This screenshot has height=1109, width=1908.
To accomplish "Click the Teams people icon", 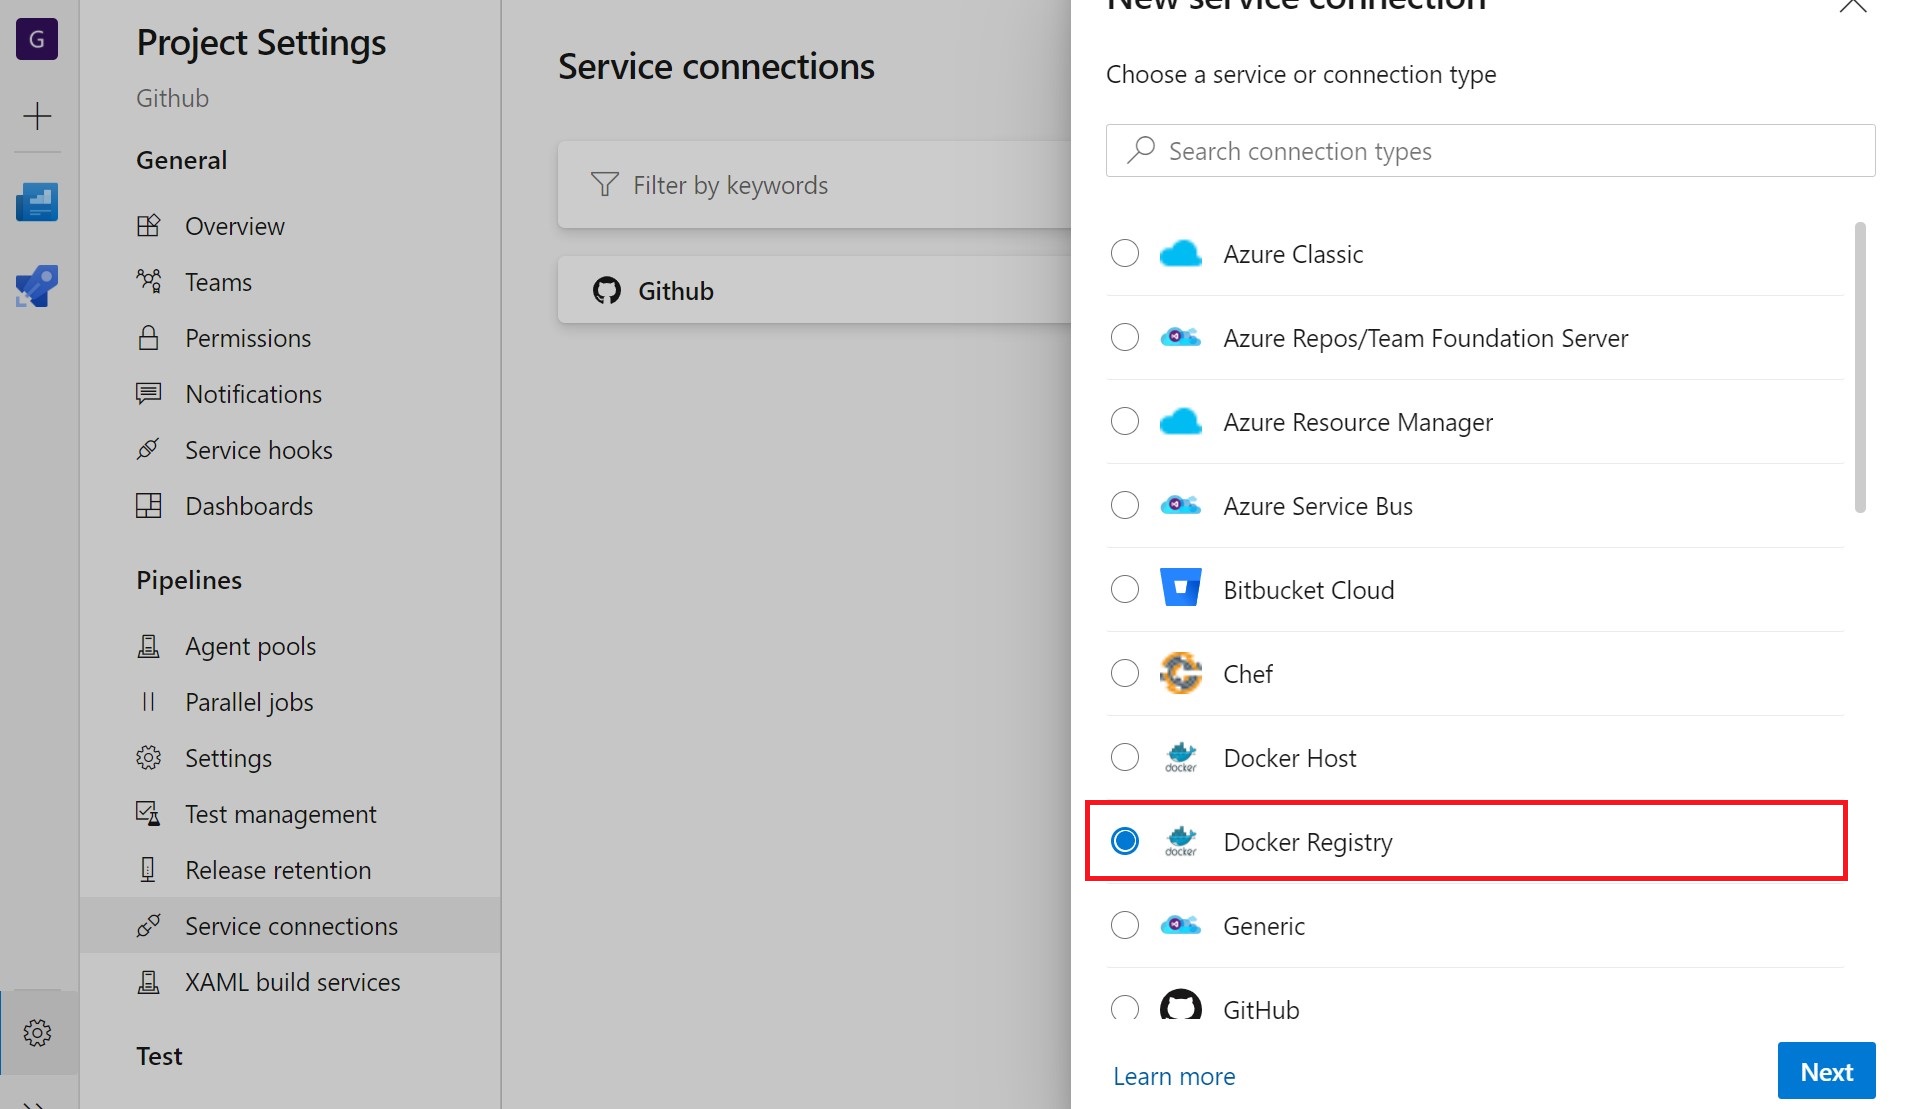I will click(148, 282).
